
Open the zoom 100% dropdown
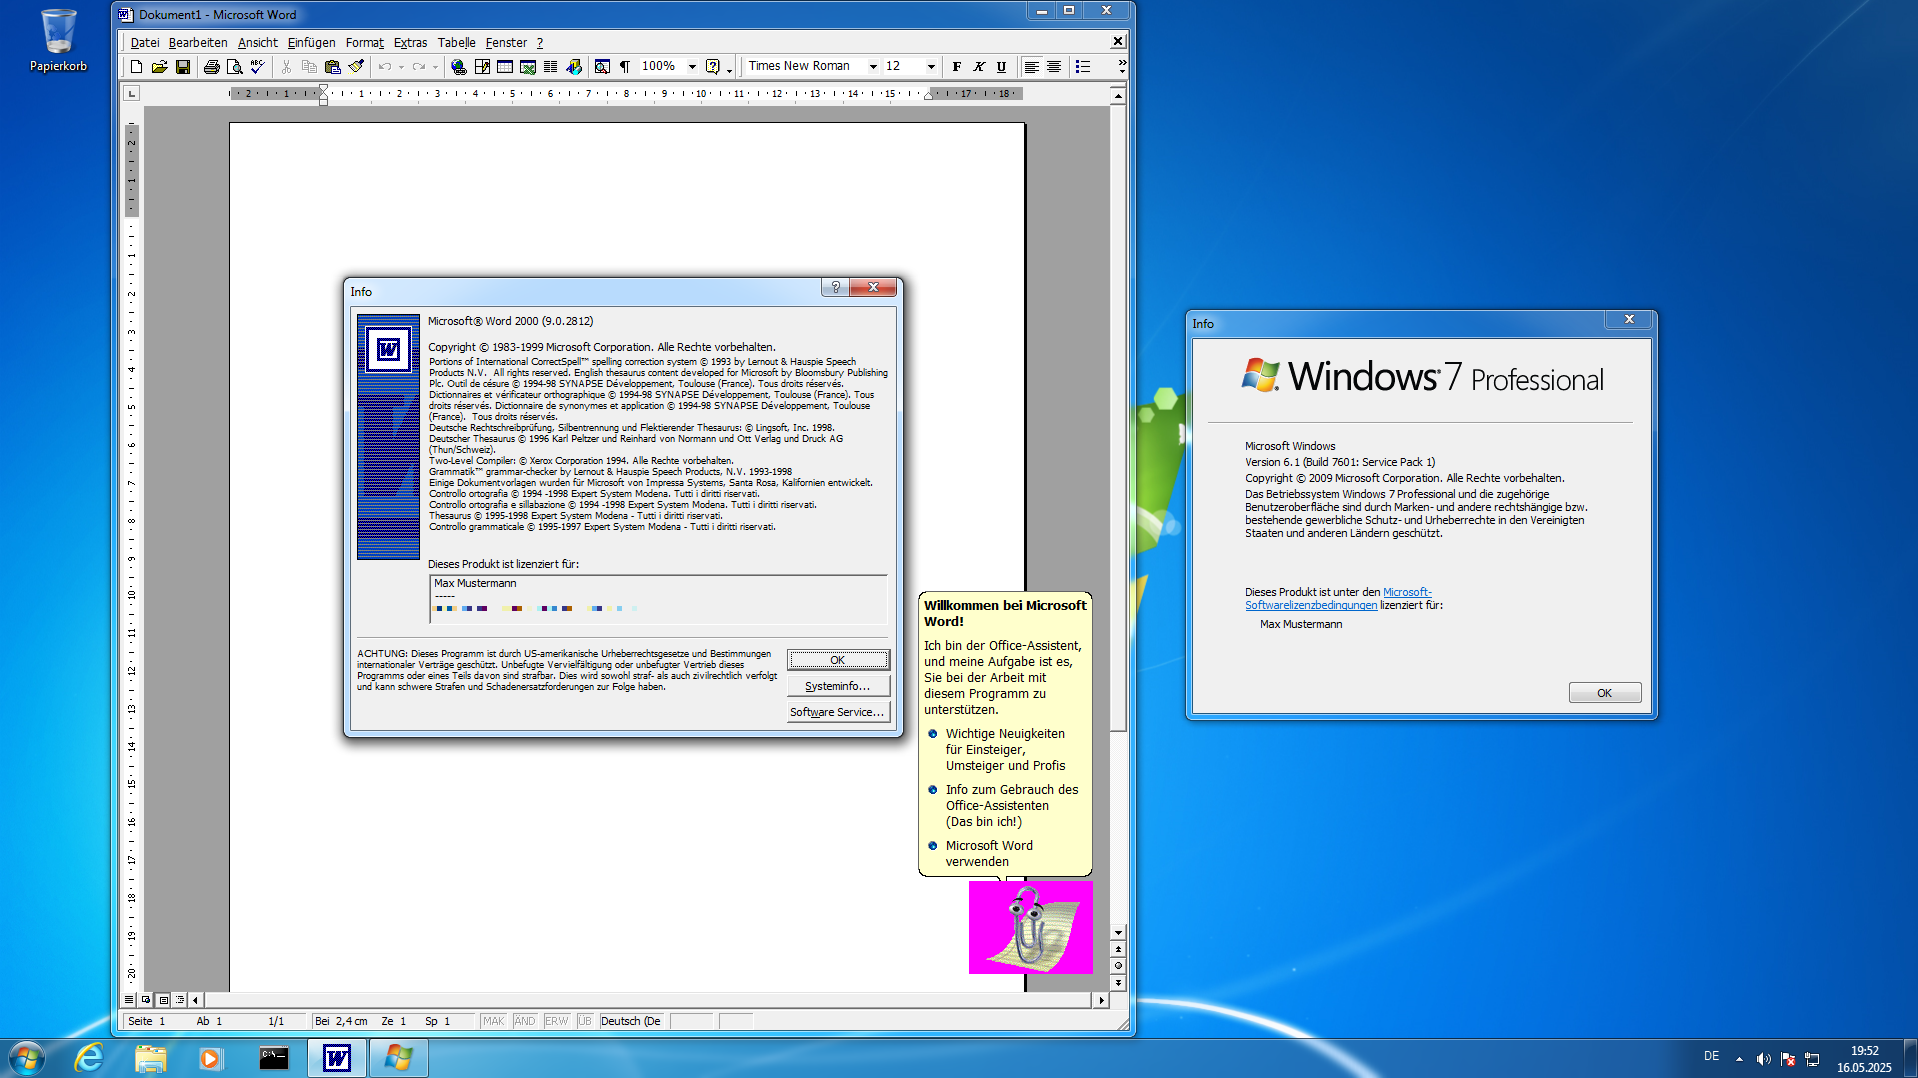point(692,67)
